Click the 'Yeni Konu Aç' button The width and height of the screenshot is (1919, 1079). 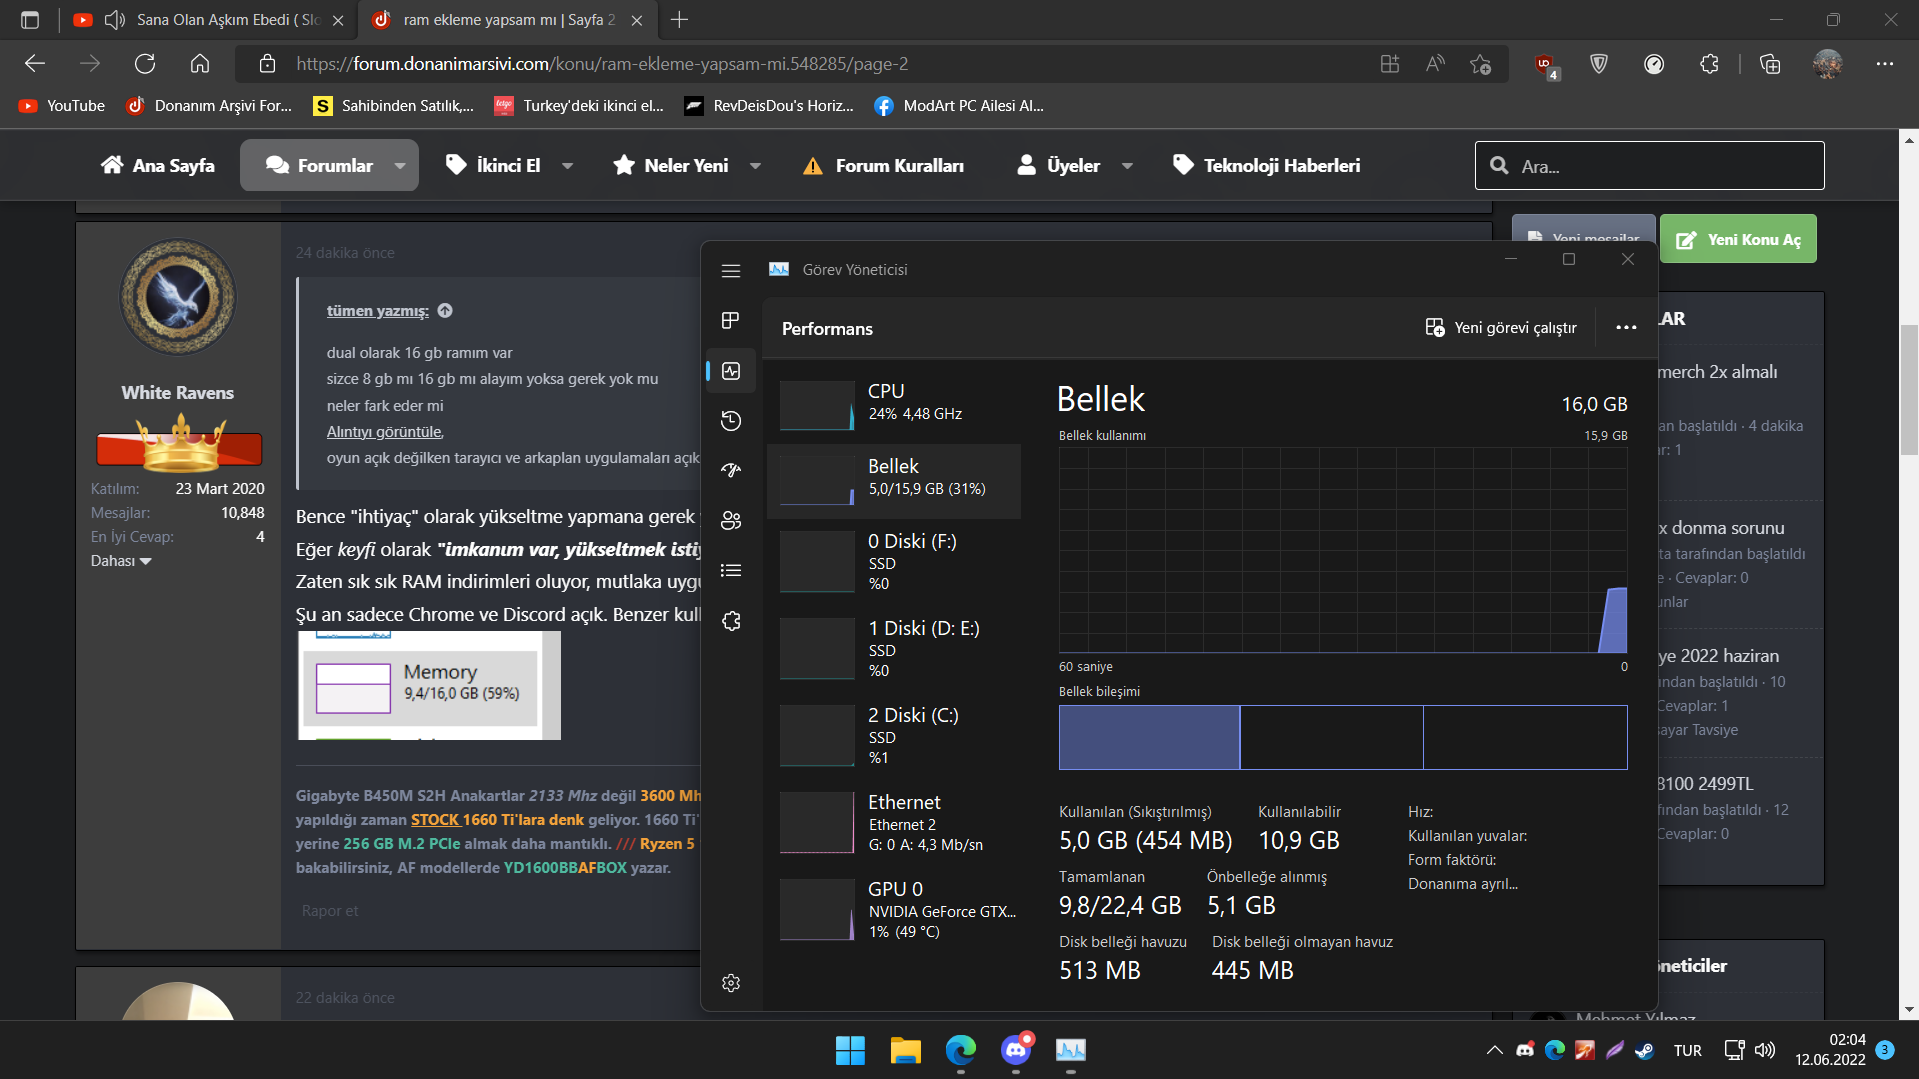click(1738, 240)
